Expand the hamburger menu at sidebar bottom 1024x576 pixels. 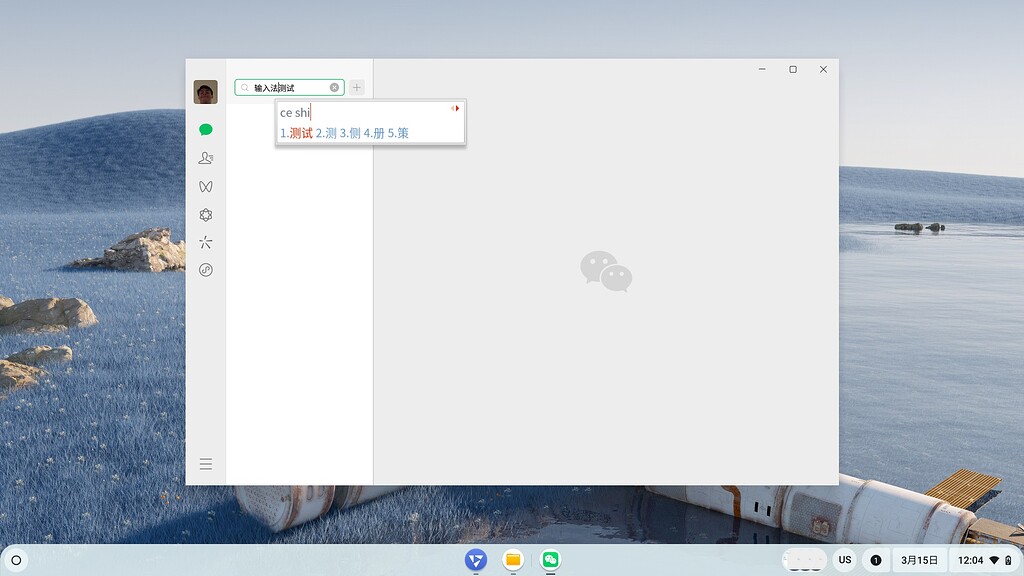[205, 463]
